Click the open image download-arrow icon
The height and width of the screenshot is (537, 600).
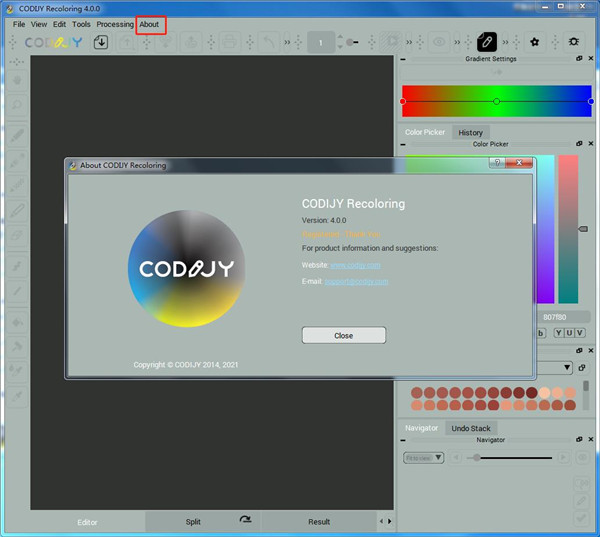pyautogui.click(x=101, y=42)
